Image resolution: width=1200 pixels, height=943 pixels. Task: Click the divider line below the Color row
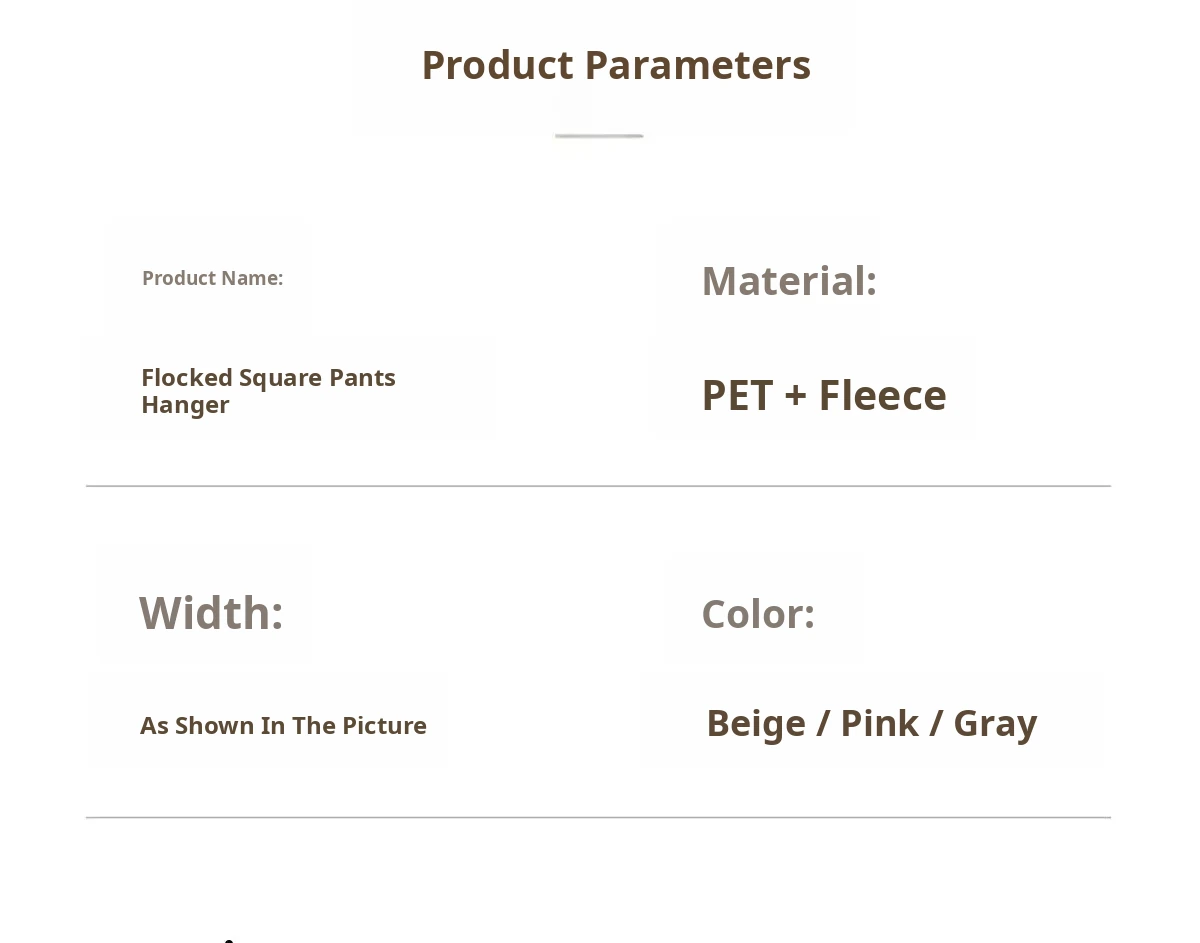598,818
